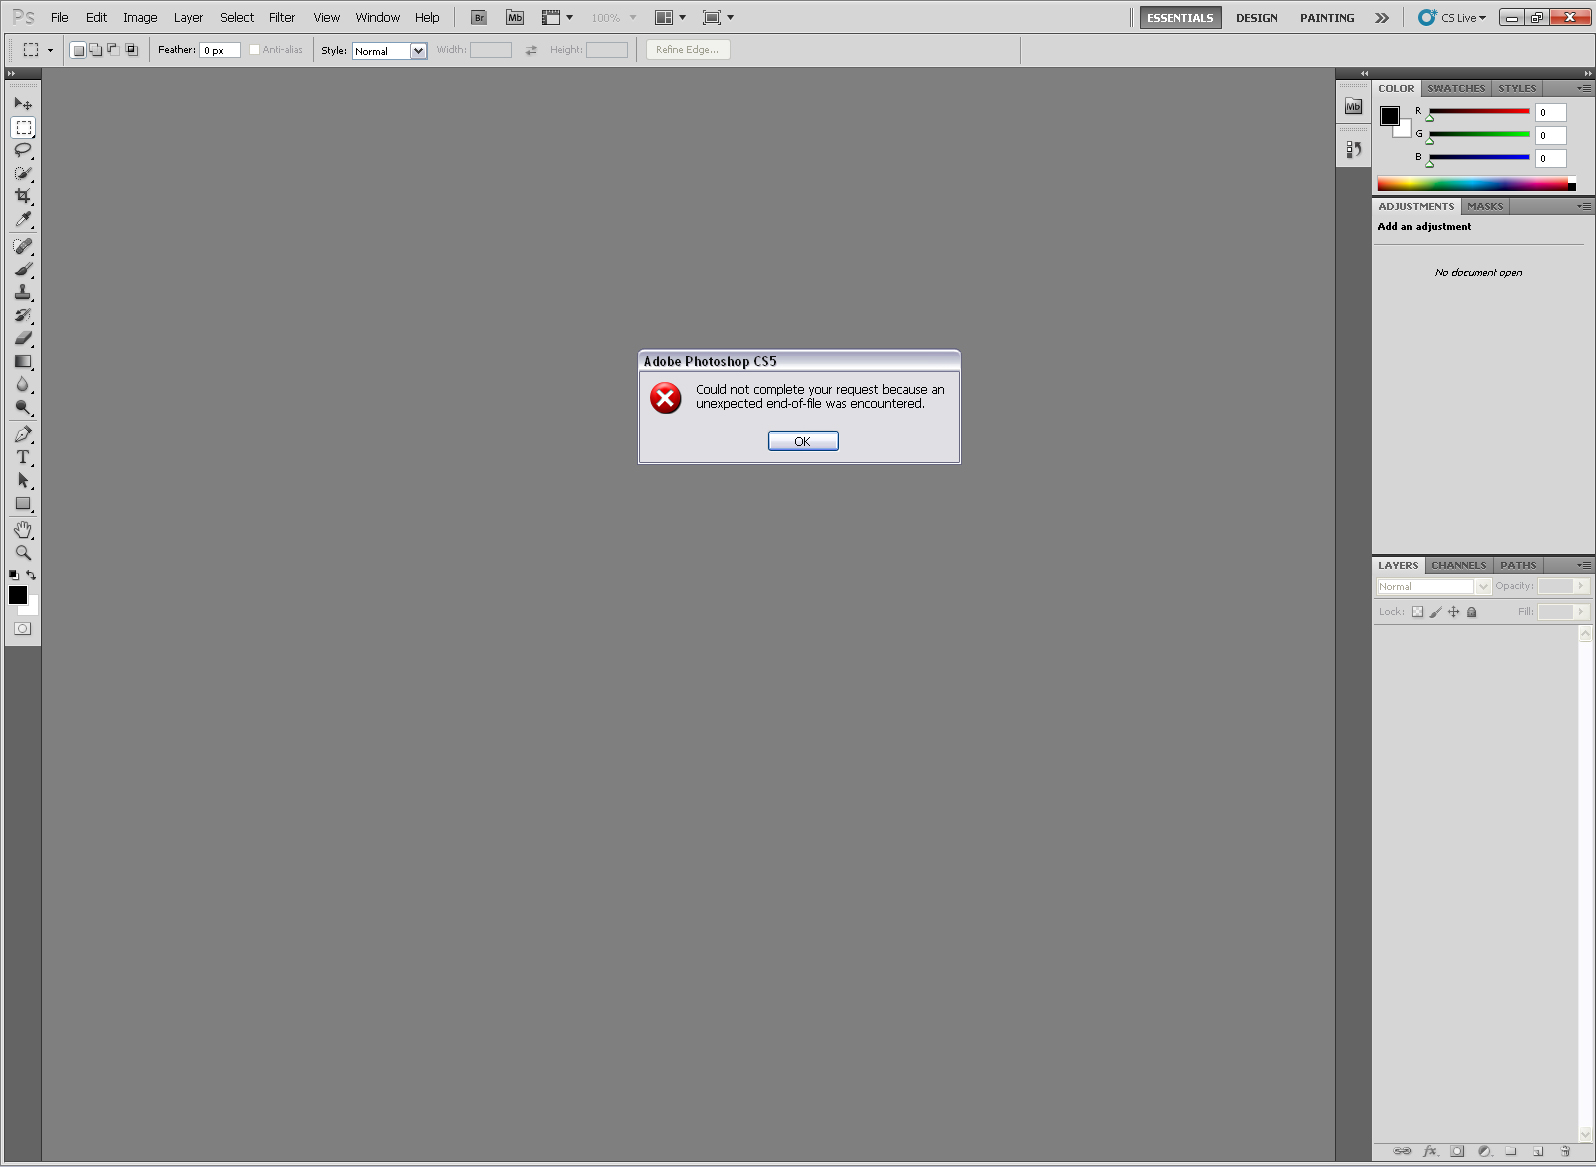Viewport: 1596px width, 1167px height.
Task: Open the Color panel options menu
Action: coord(1584,88)
